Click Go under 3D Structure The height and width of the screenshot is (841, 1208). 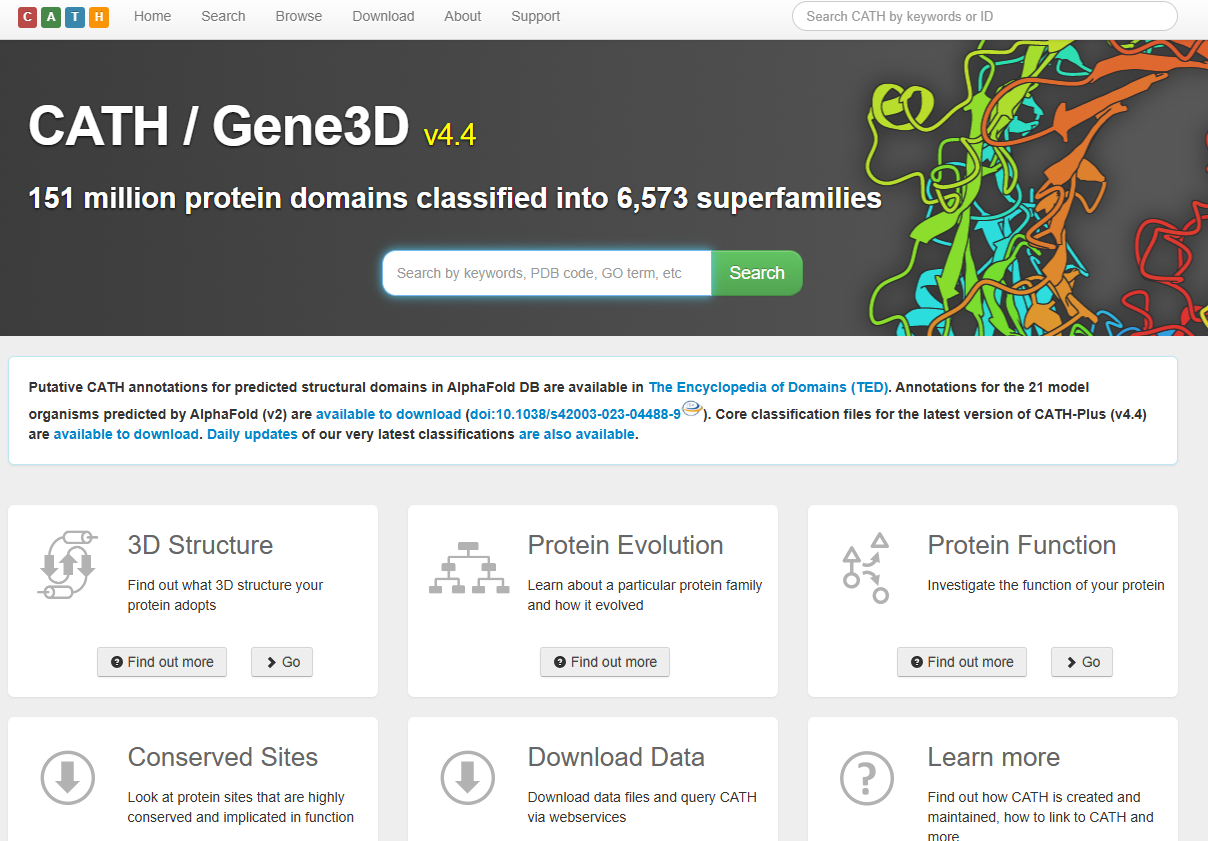pyautogui.click(x=282, y=662)
